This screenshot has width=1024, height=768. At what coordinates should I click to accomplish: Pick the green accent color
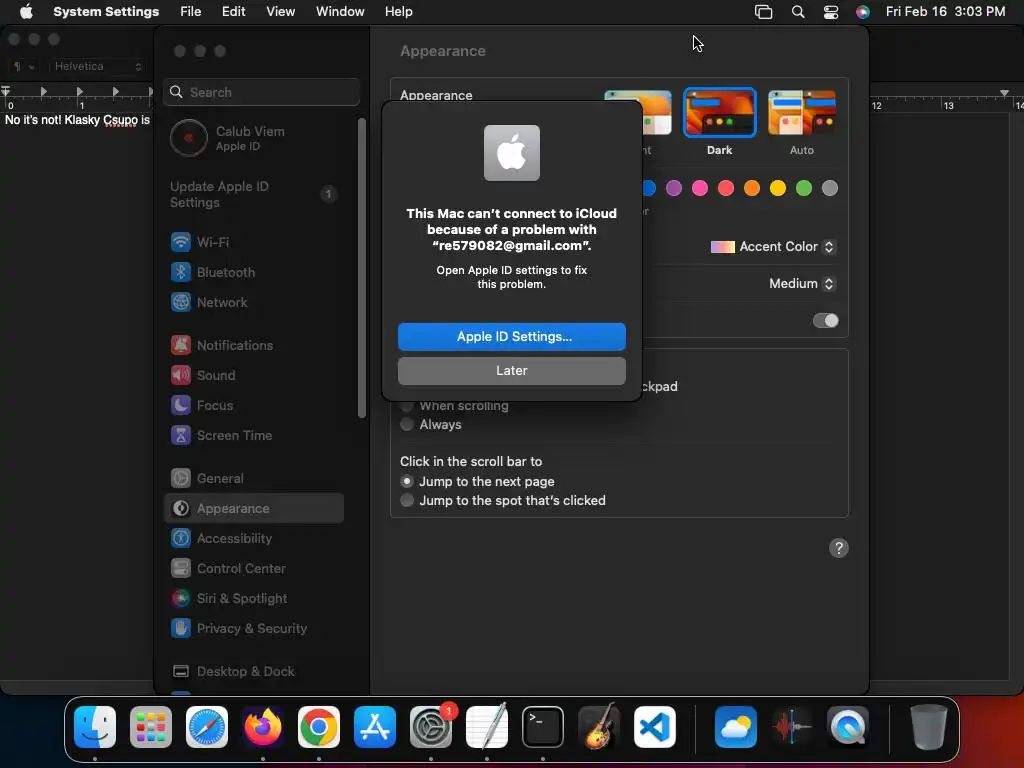[x=804, y=189]
